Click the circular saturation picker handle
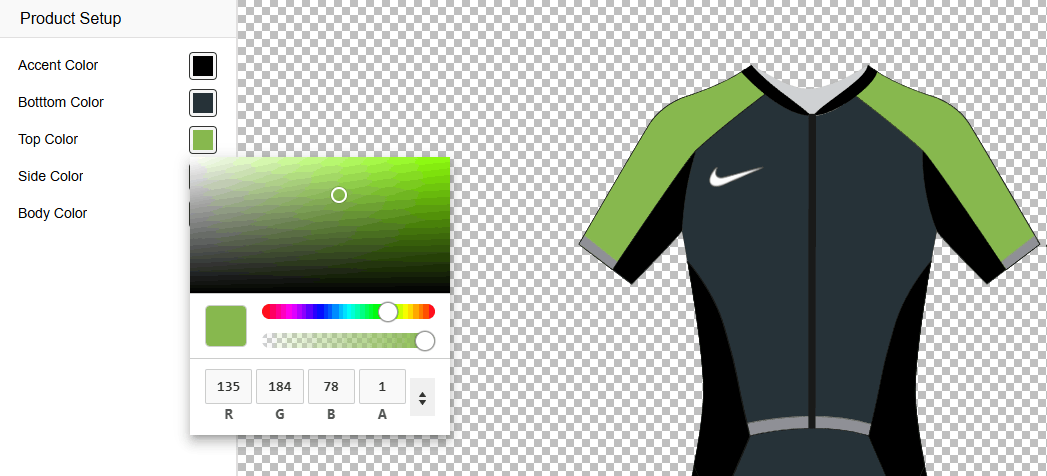The image size is (1047, 476). point(339,195)
